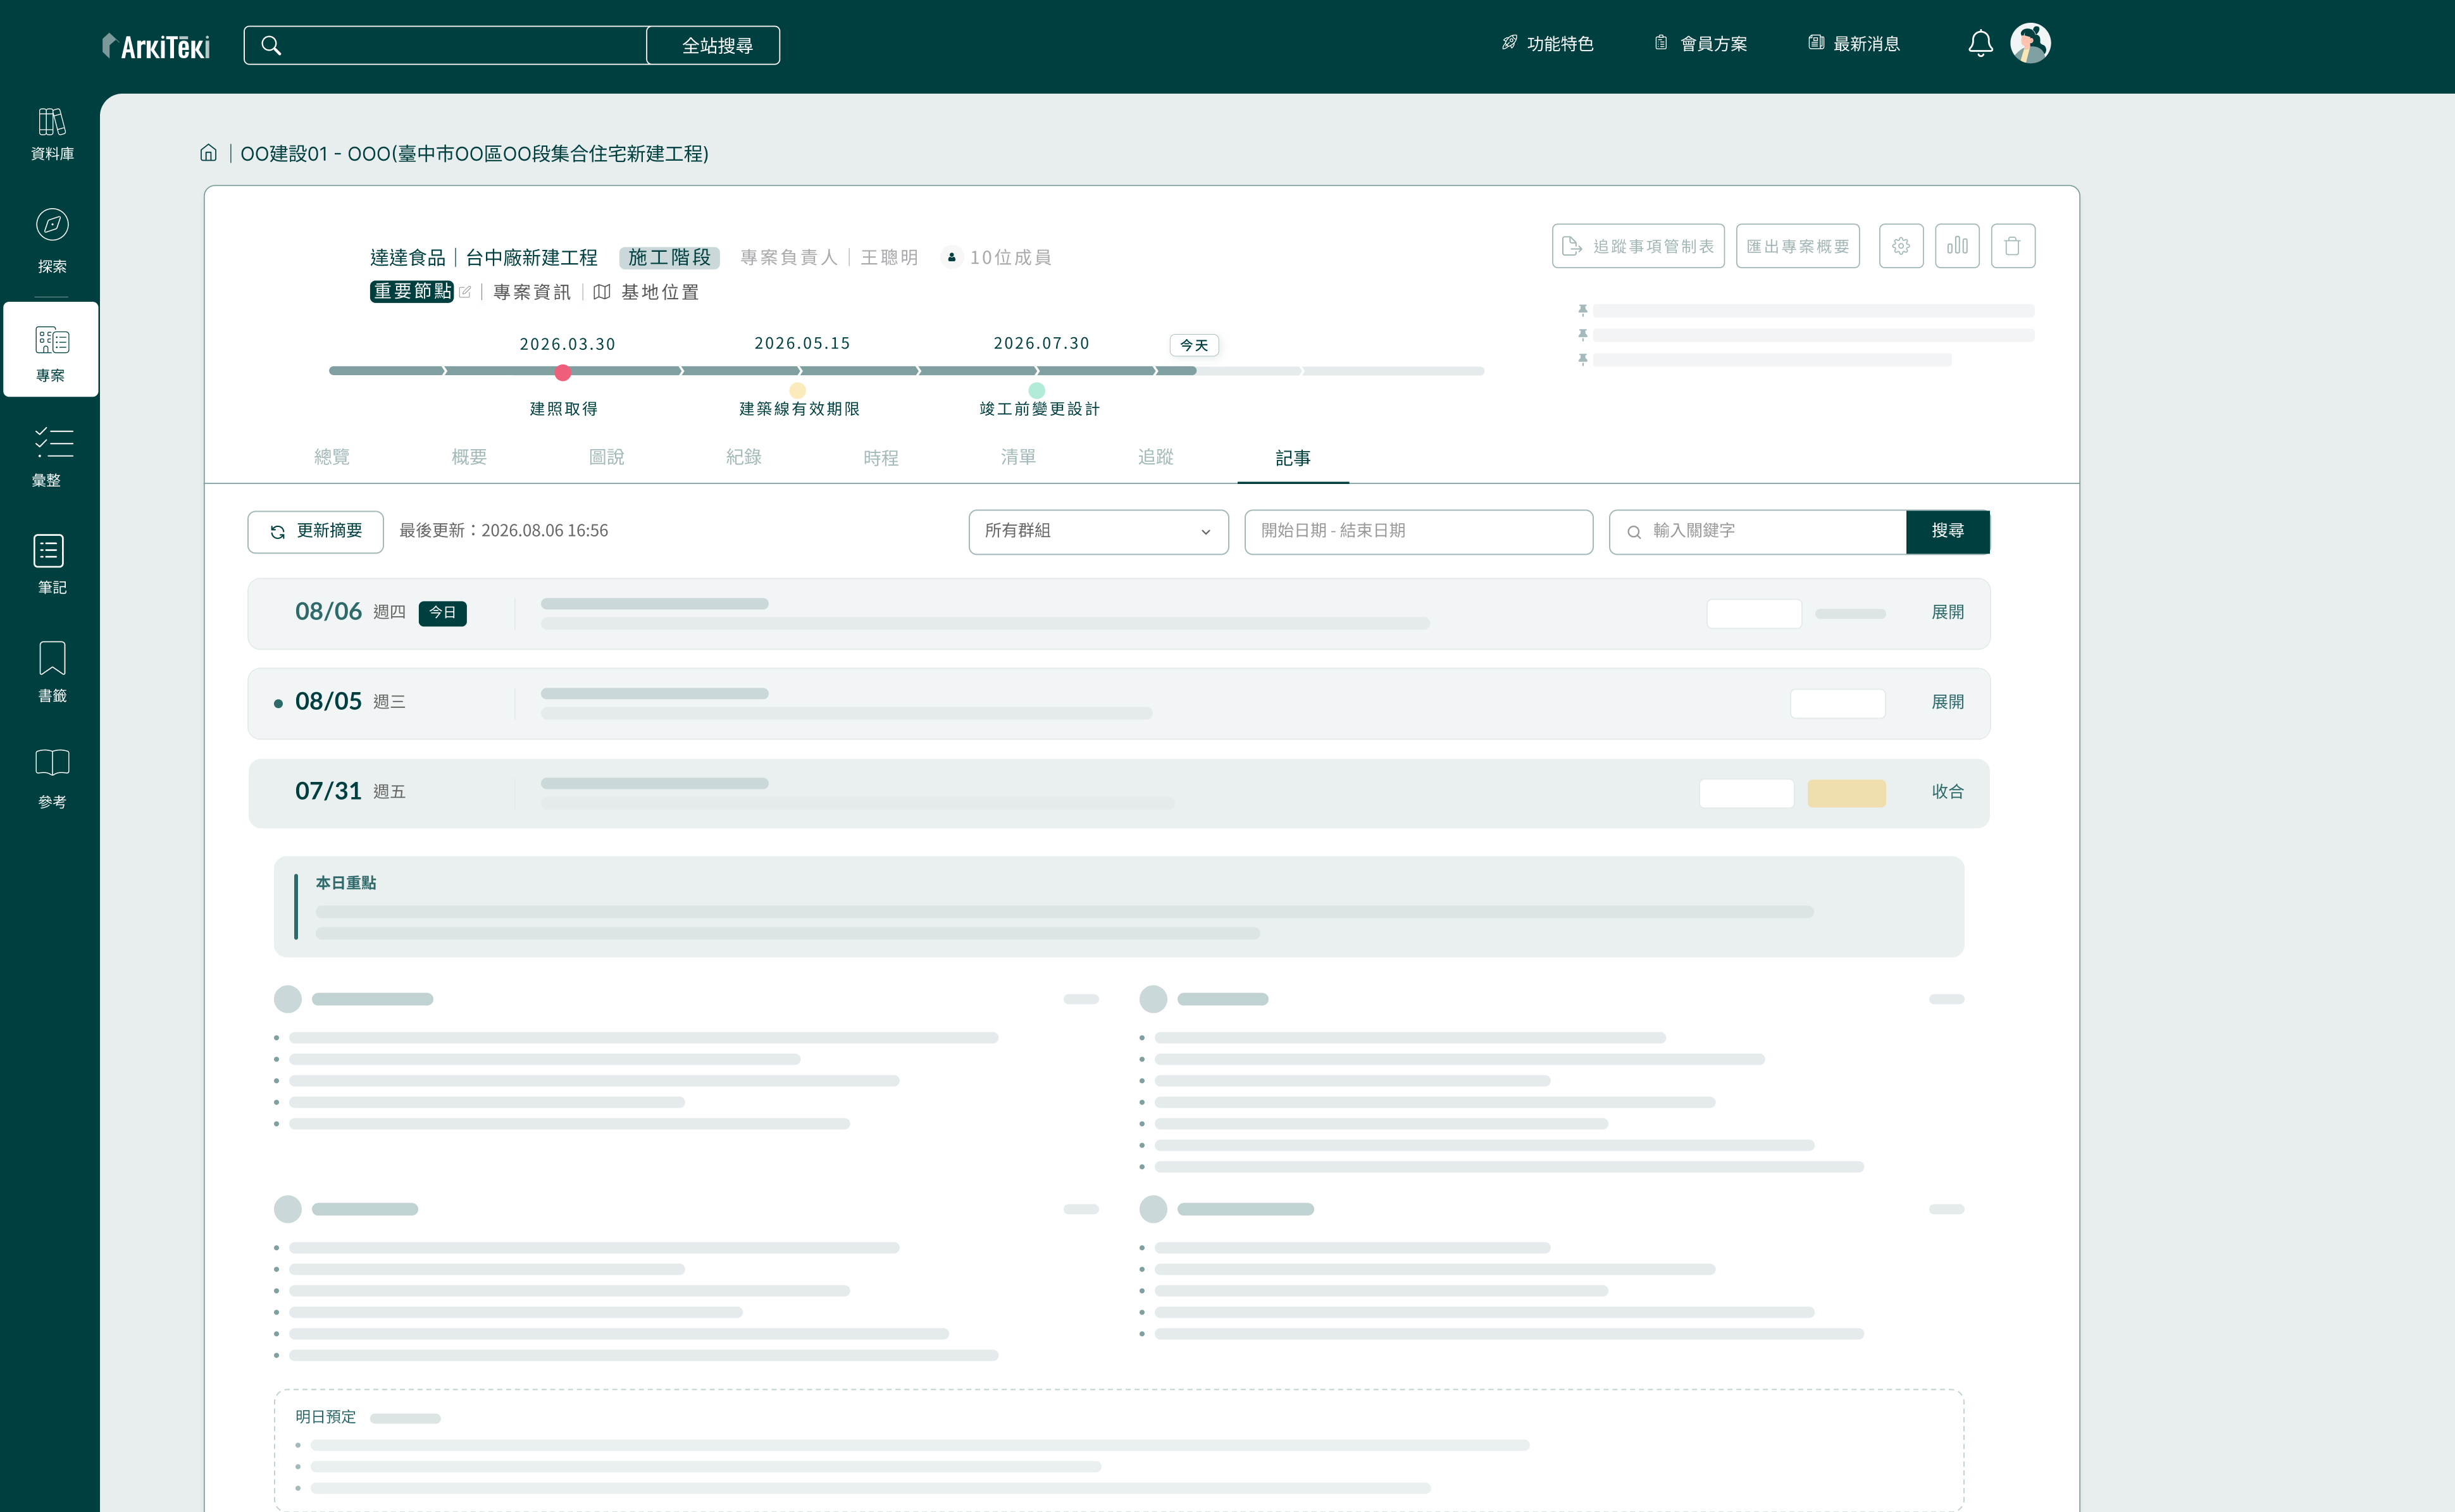Open the 專案資訊 link
Screen dimensions: 2455x1512
532,292
